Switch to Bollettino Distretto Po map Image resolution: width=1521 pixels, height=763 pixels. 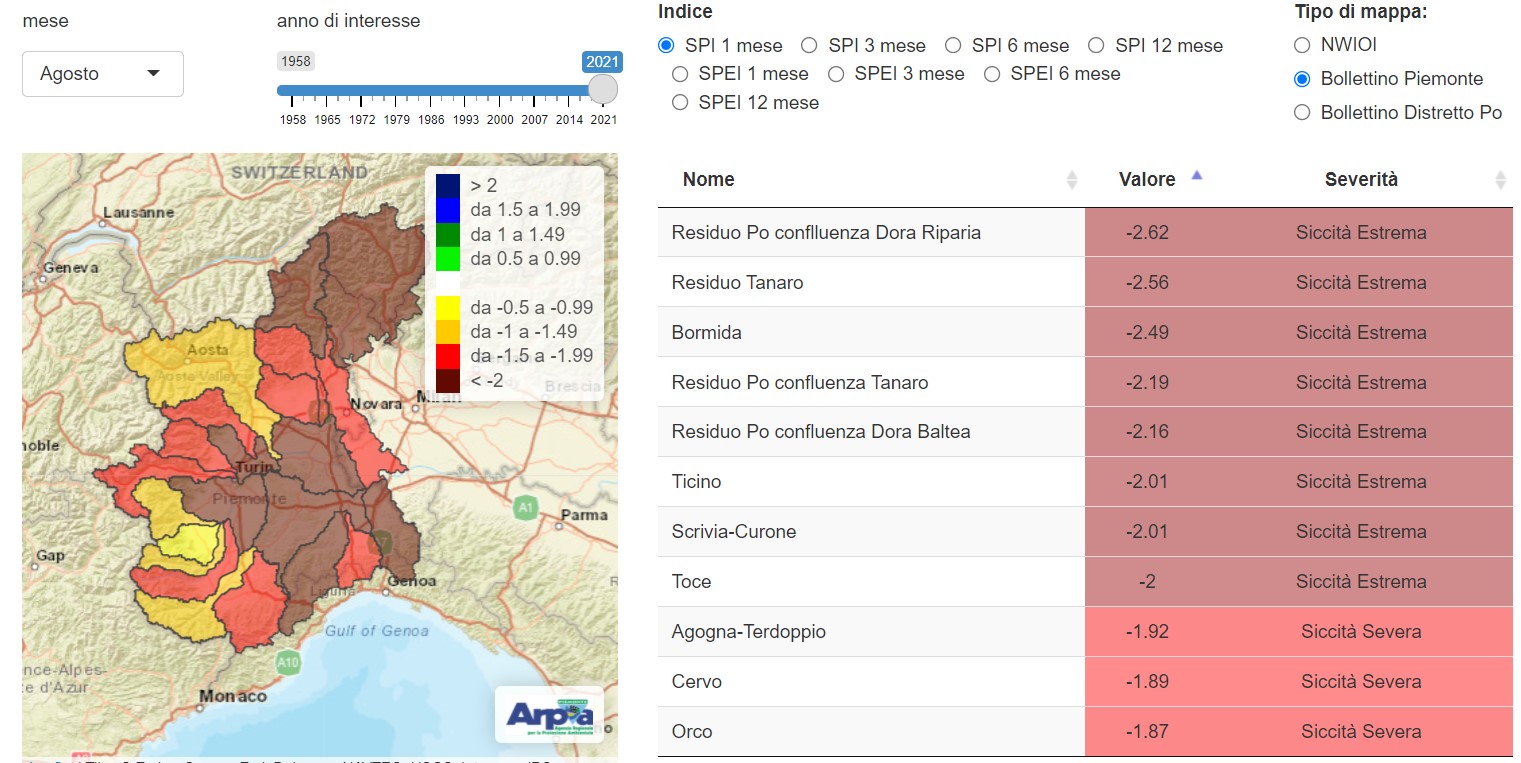[1302, 113]
